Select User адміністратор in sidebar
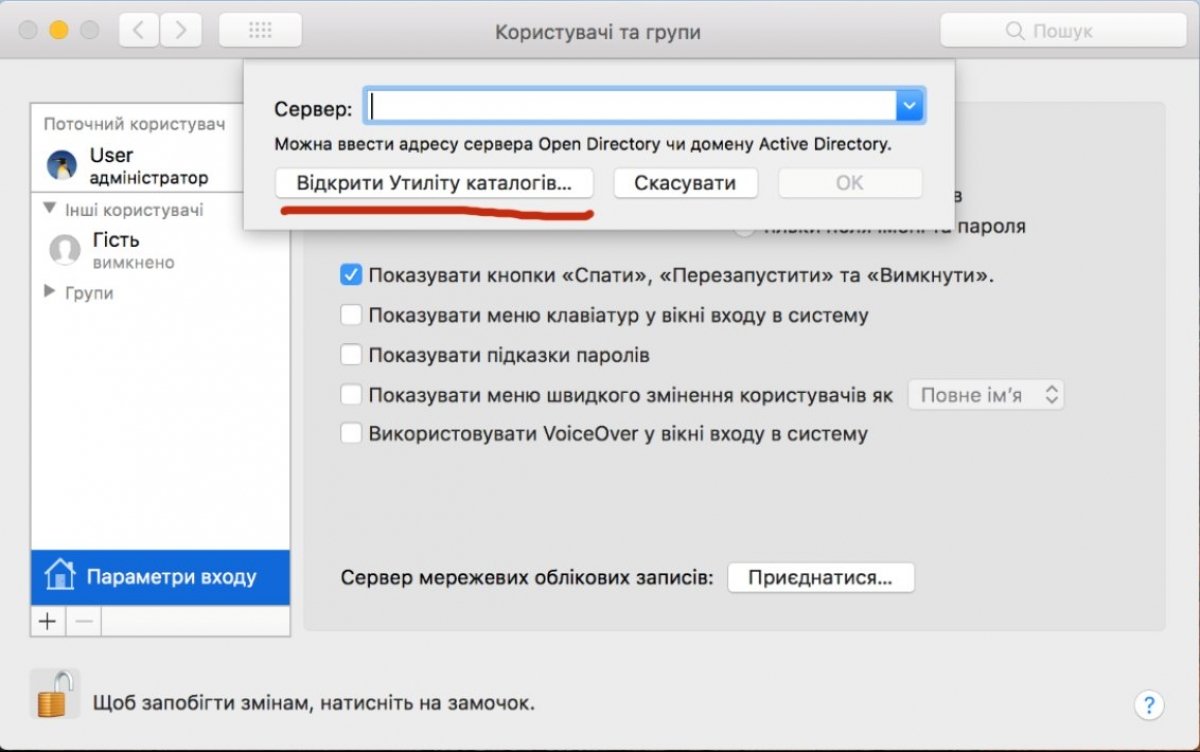 click(x=160, y=166)
